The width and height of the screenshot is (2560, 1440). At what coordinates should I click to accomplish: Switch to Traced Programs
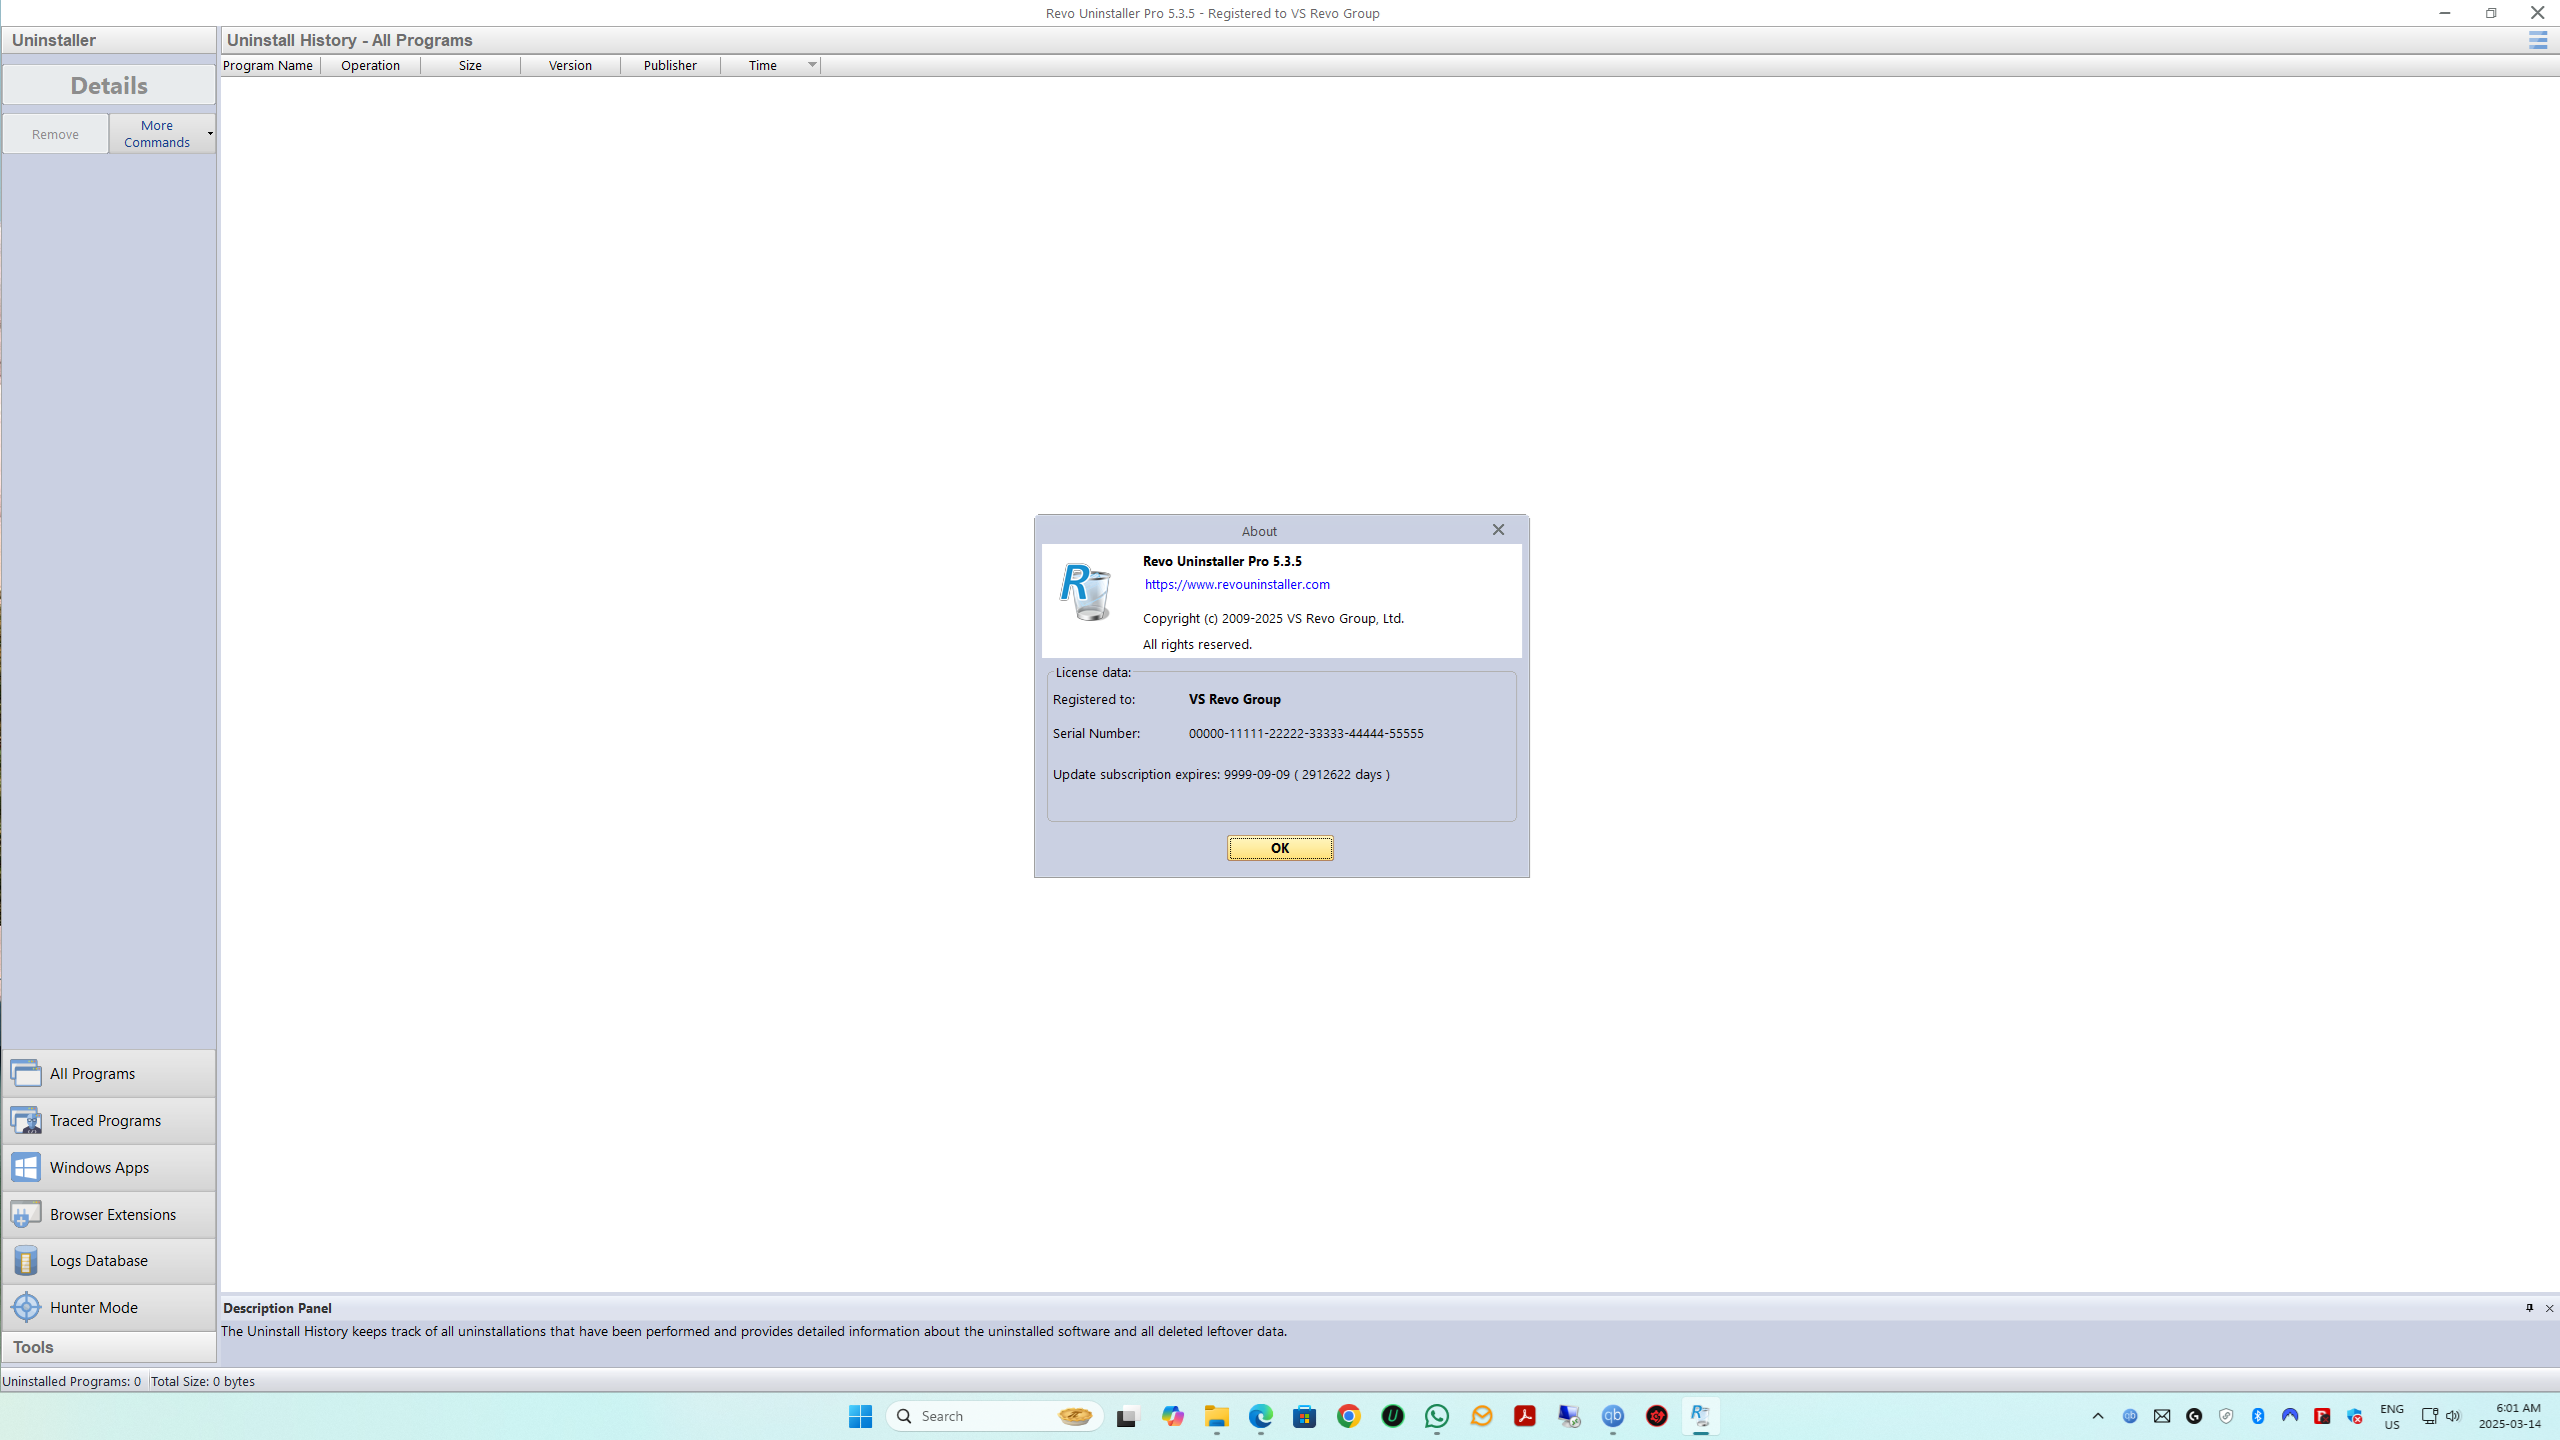tap(109, 1120)
